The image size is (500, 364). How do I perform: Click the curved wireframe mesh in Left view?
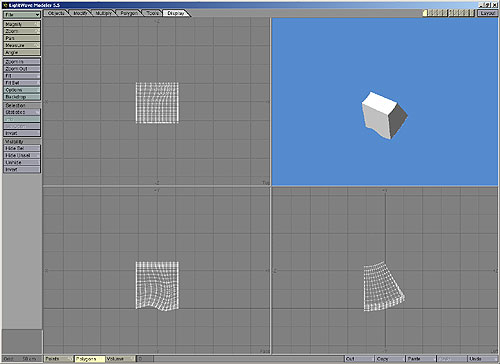[x=384, y=286]
